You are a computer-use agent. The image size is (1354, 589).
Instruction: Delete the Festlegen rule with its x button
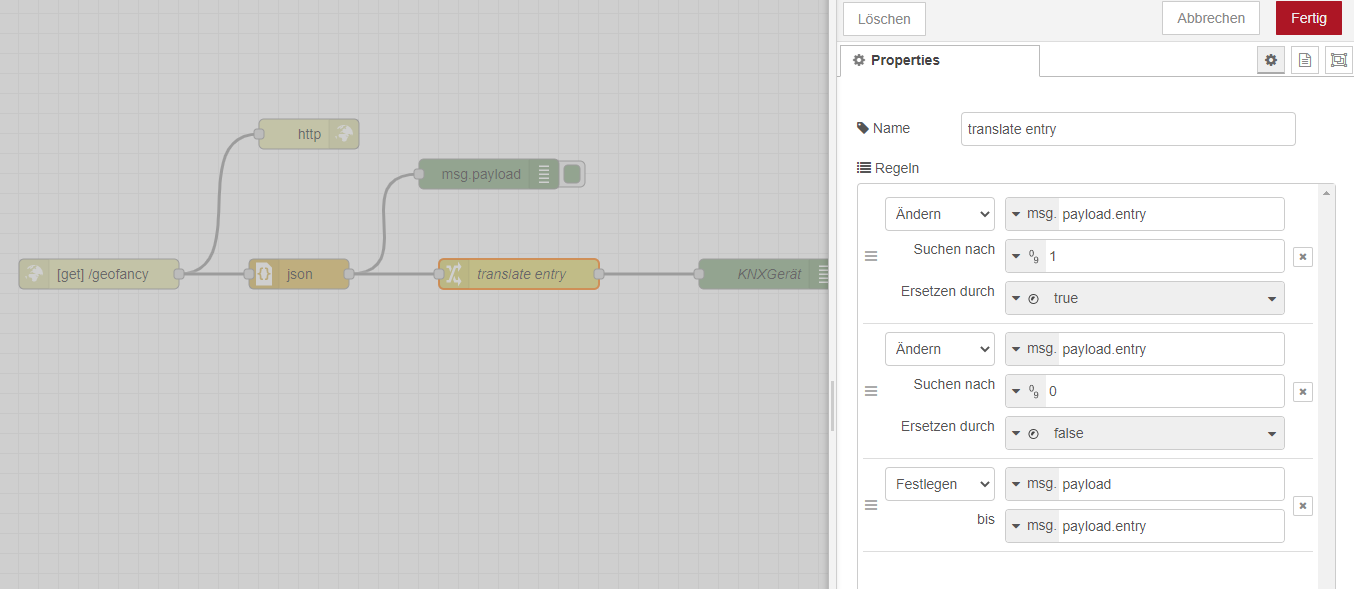pos(1302,506)
